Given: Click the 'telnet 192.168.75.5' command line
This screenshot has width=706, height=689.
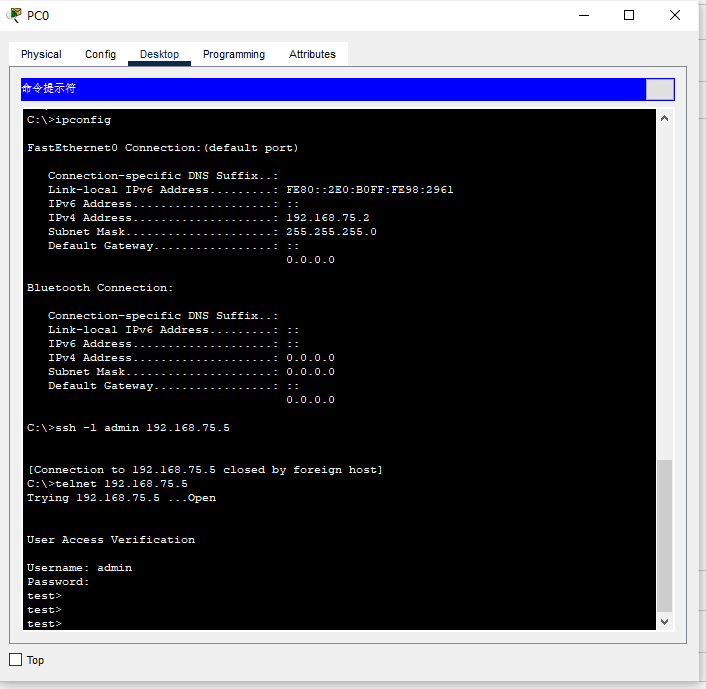Looking at the screenshot, I should coord(107,484).
